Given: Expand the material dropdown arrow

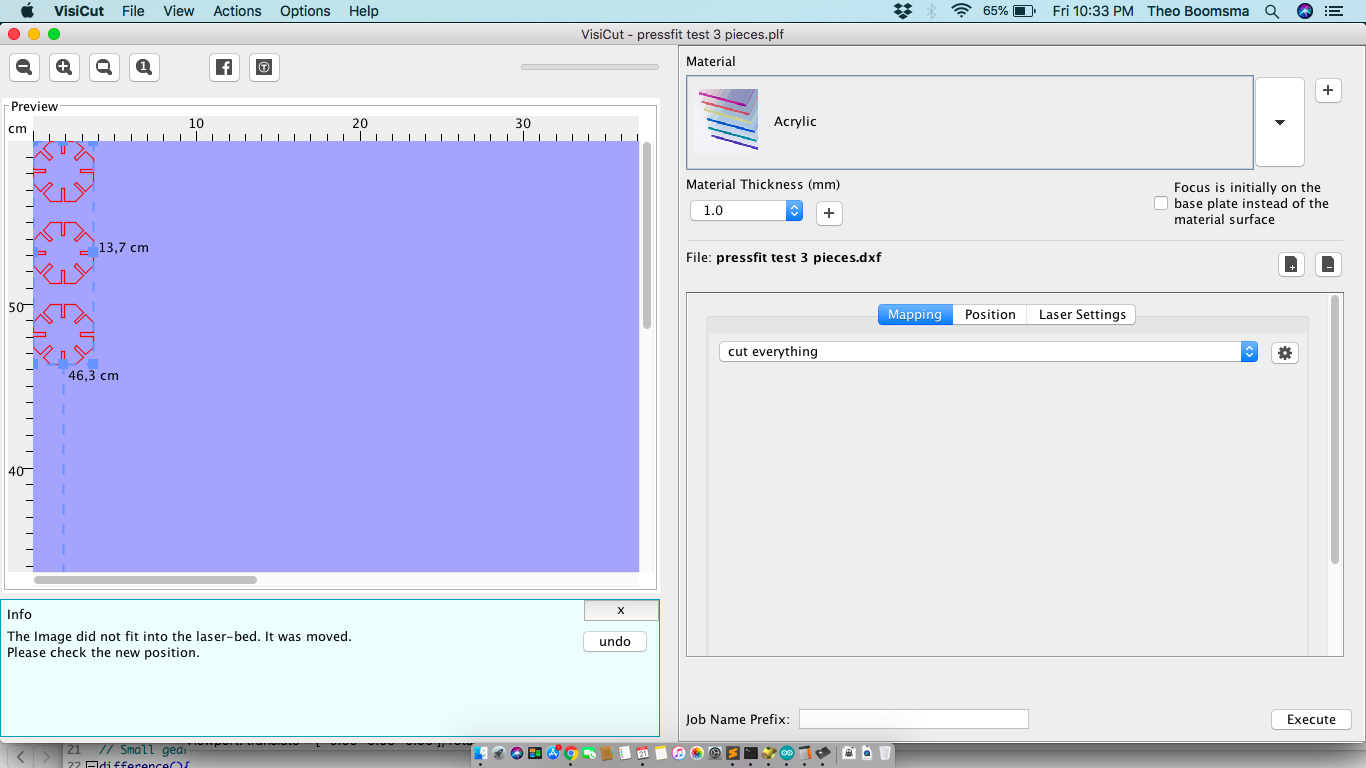Looking at the screenshot, I should (1280, 122).
